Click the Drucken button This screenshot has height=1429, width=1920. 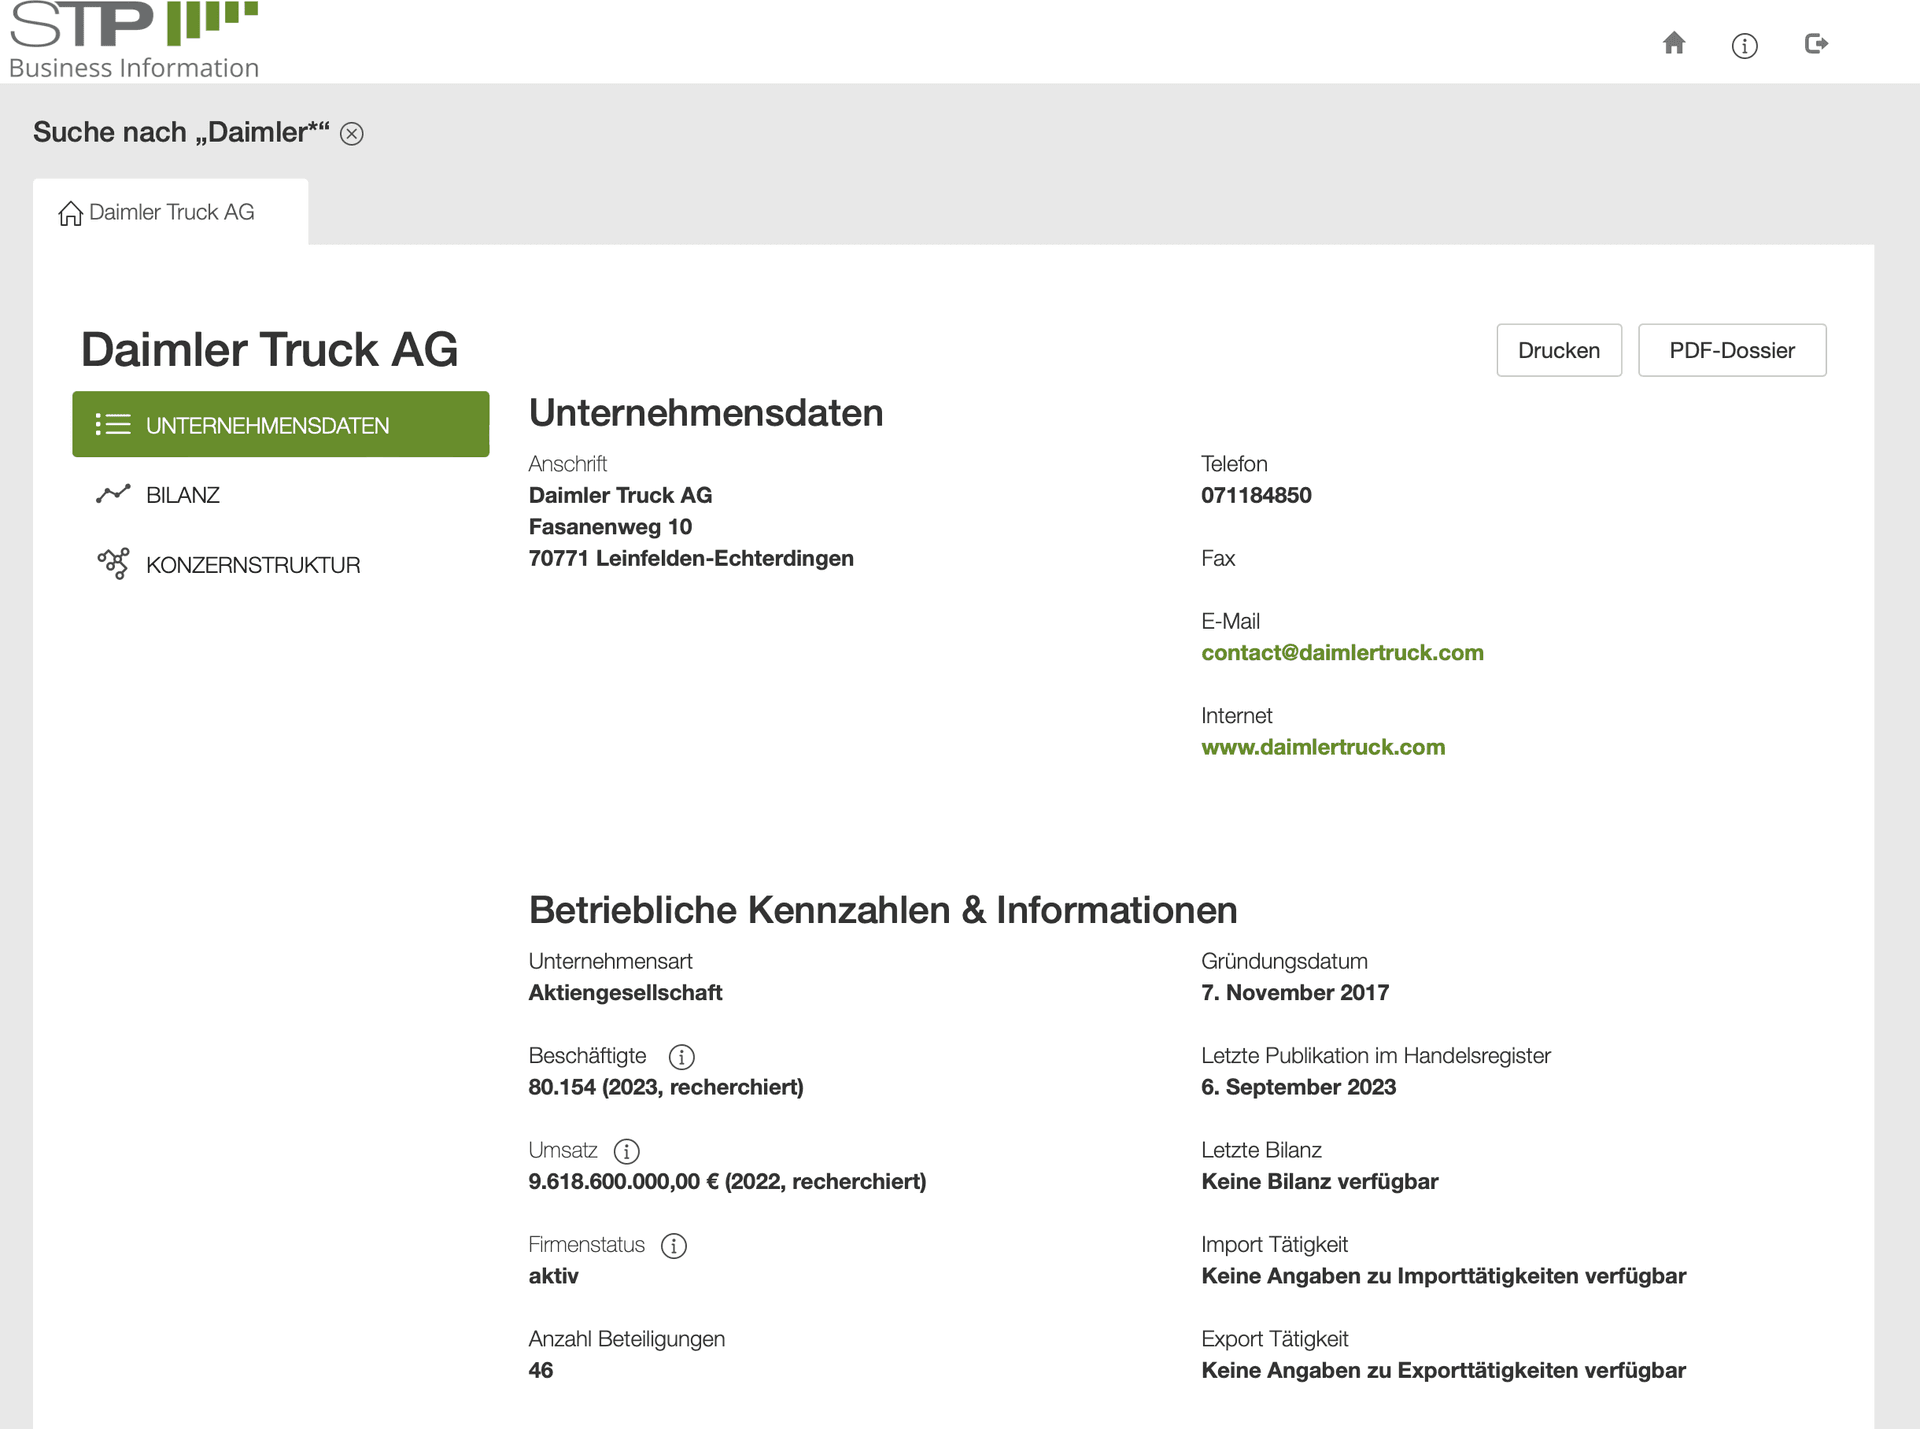point(1559,350)
